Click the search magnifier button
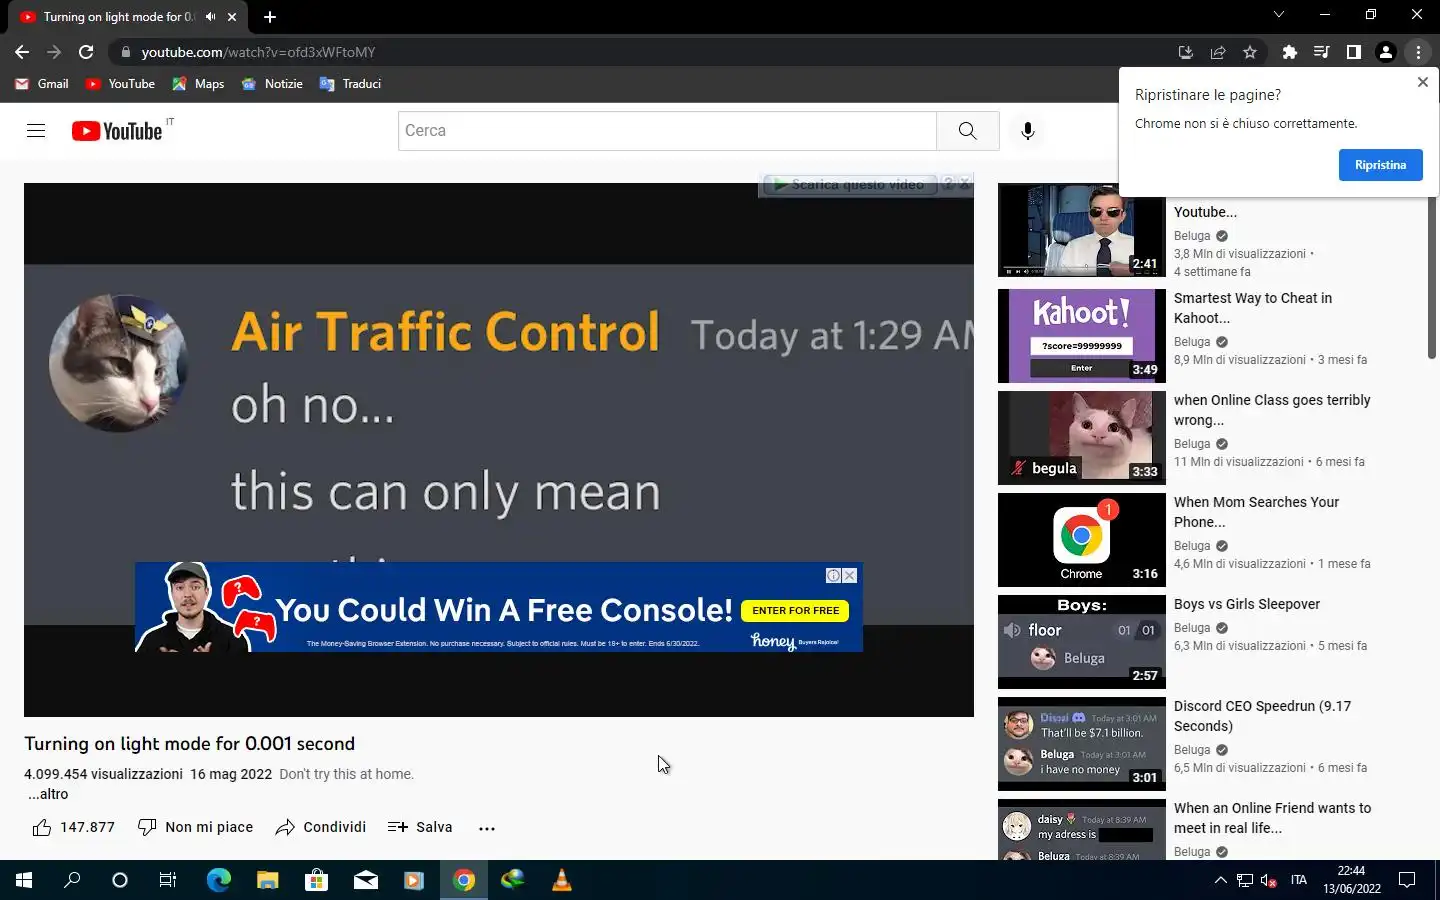 click(967, 131)
